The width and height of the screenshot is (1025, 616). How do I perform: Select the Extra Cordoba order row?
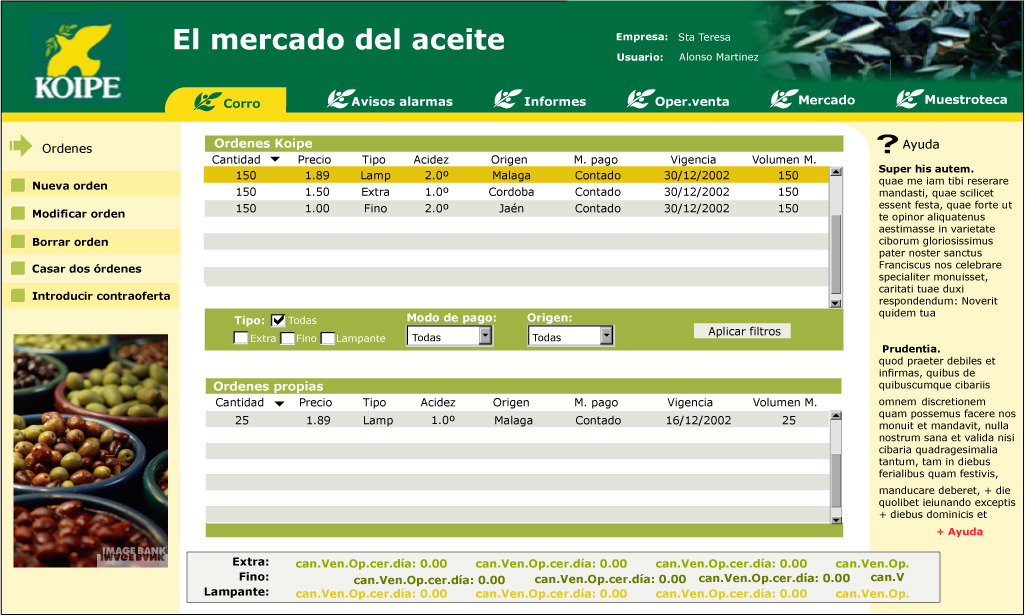pyautogui.click(x=516, y=192)
